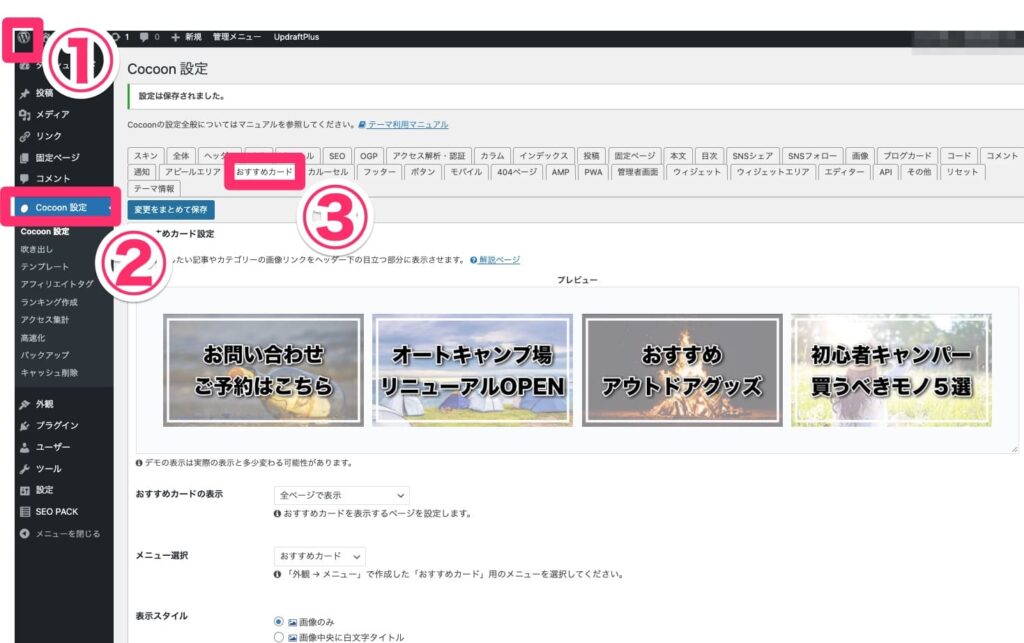
Task: Switch to the 全体 tab
Action: (181, 156)
